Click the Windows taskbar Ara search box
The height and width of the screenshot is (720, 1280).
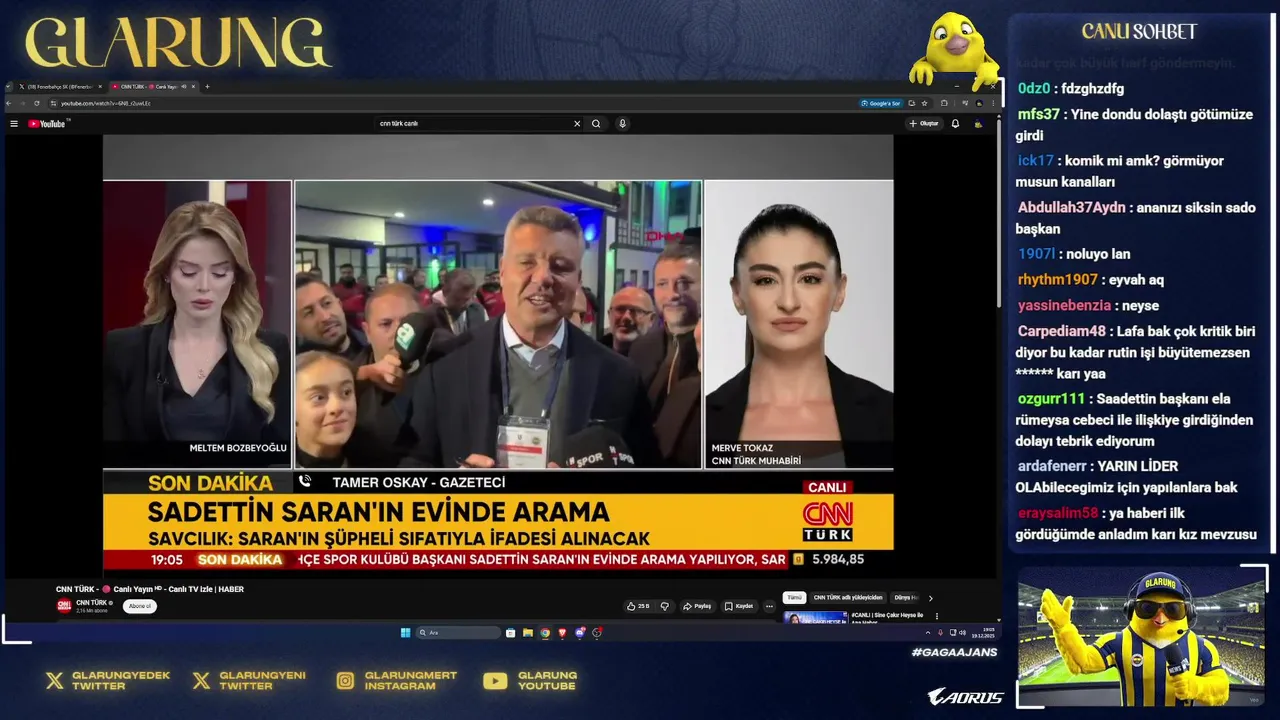point(458,633)
